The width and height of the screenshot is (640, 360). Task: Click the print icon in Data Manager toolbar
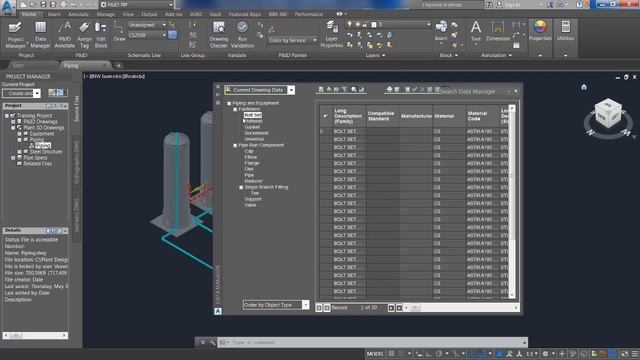pos(389,89)
